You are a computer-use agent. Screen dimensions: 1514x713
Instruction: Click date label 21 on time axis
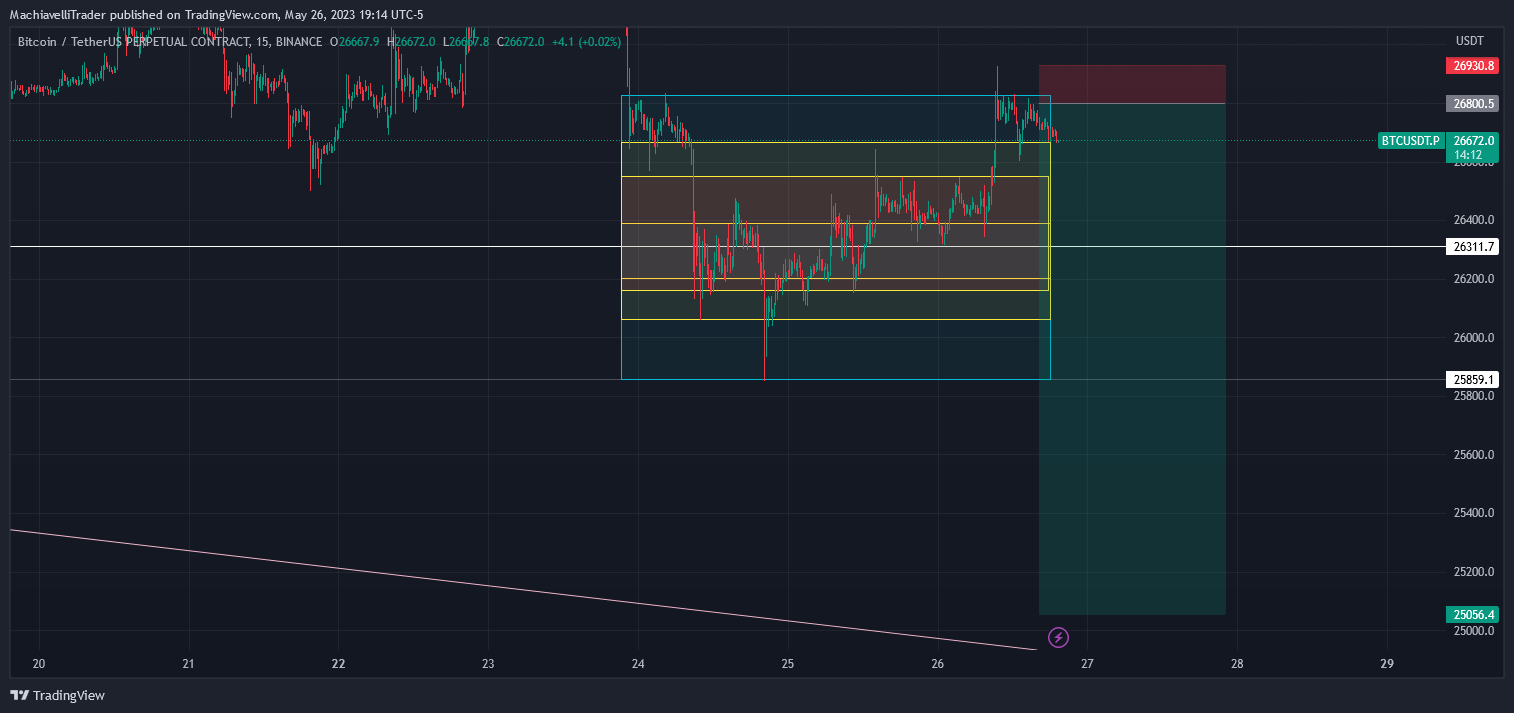[x=189, y=664]
